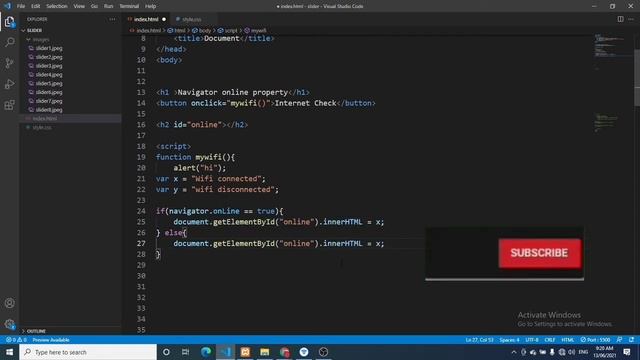Open slider3.jpeg in the explorer

49,66
